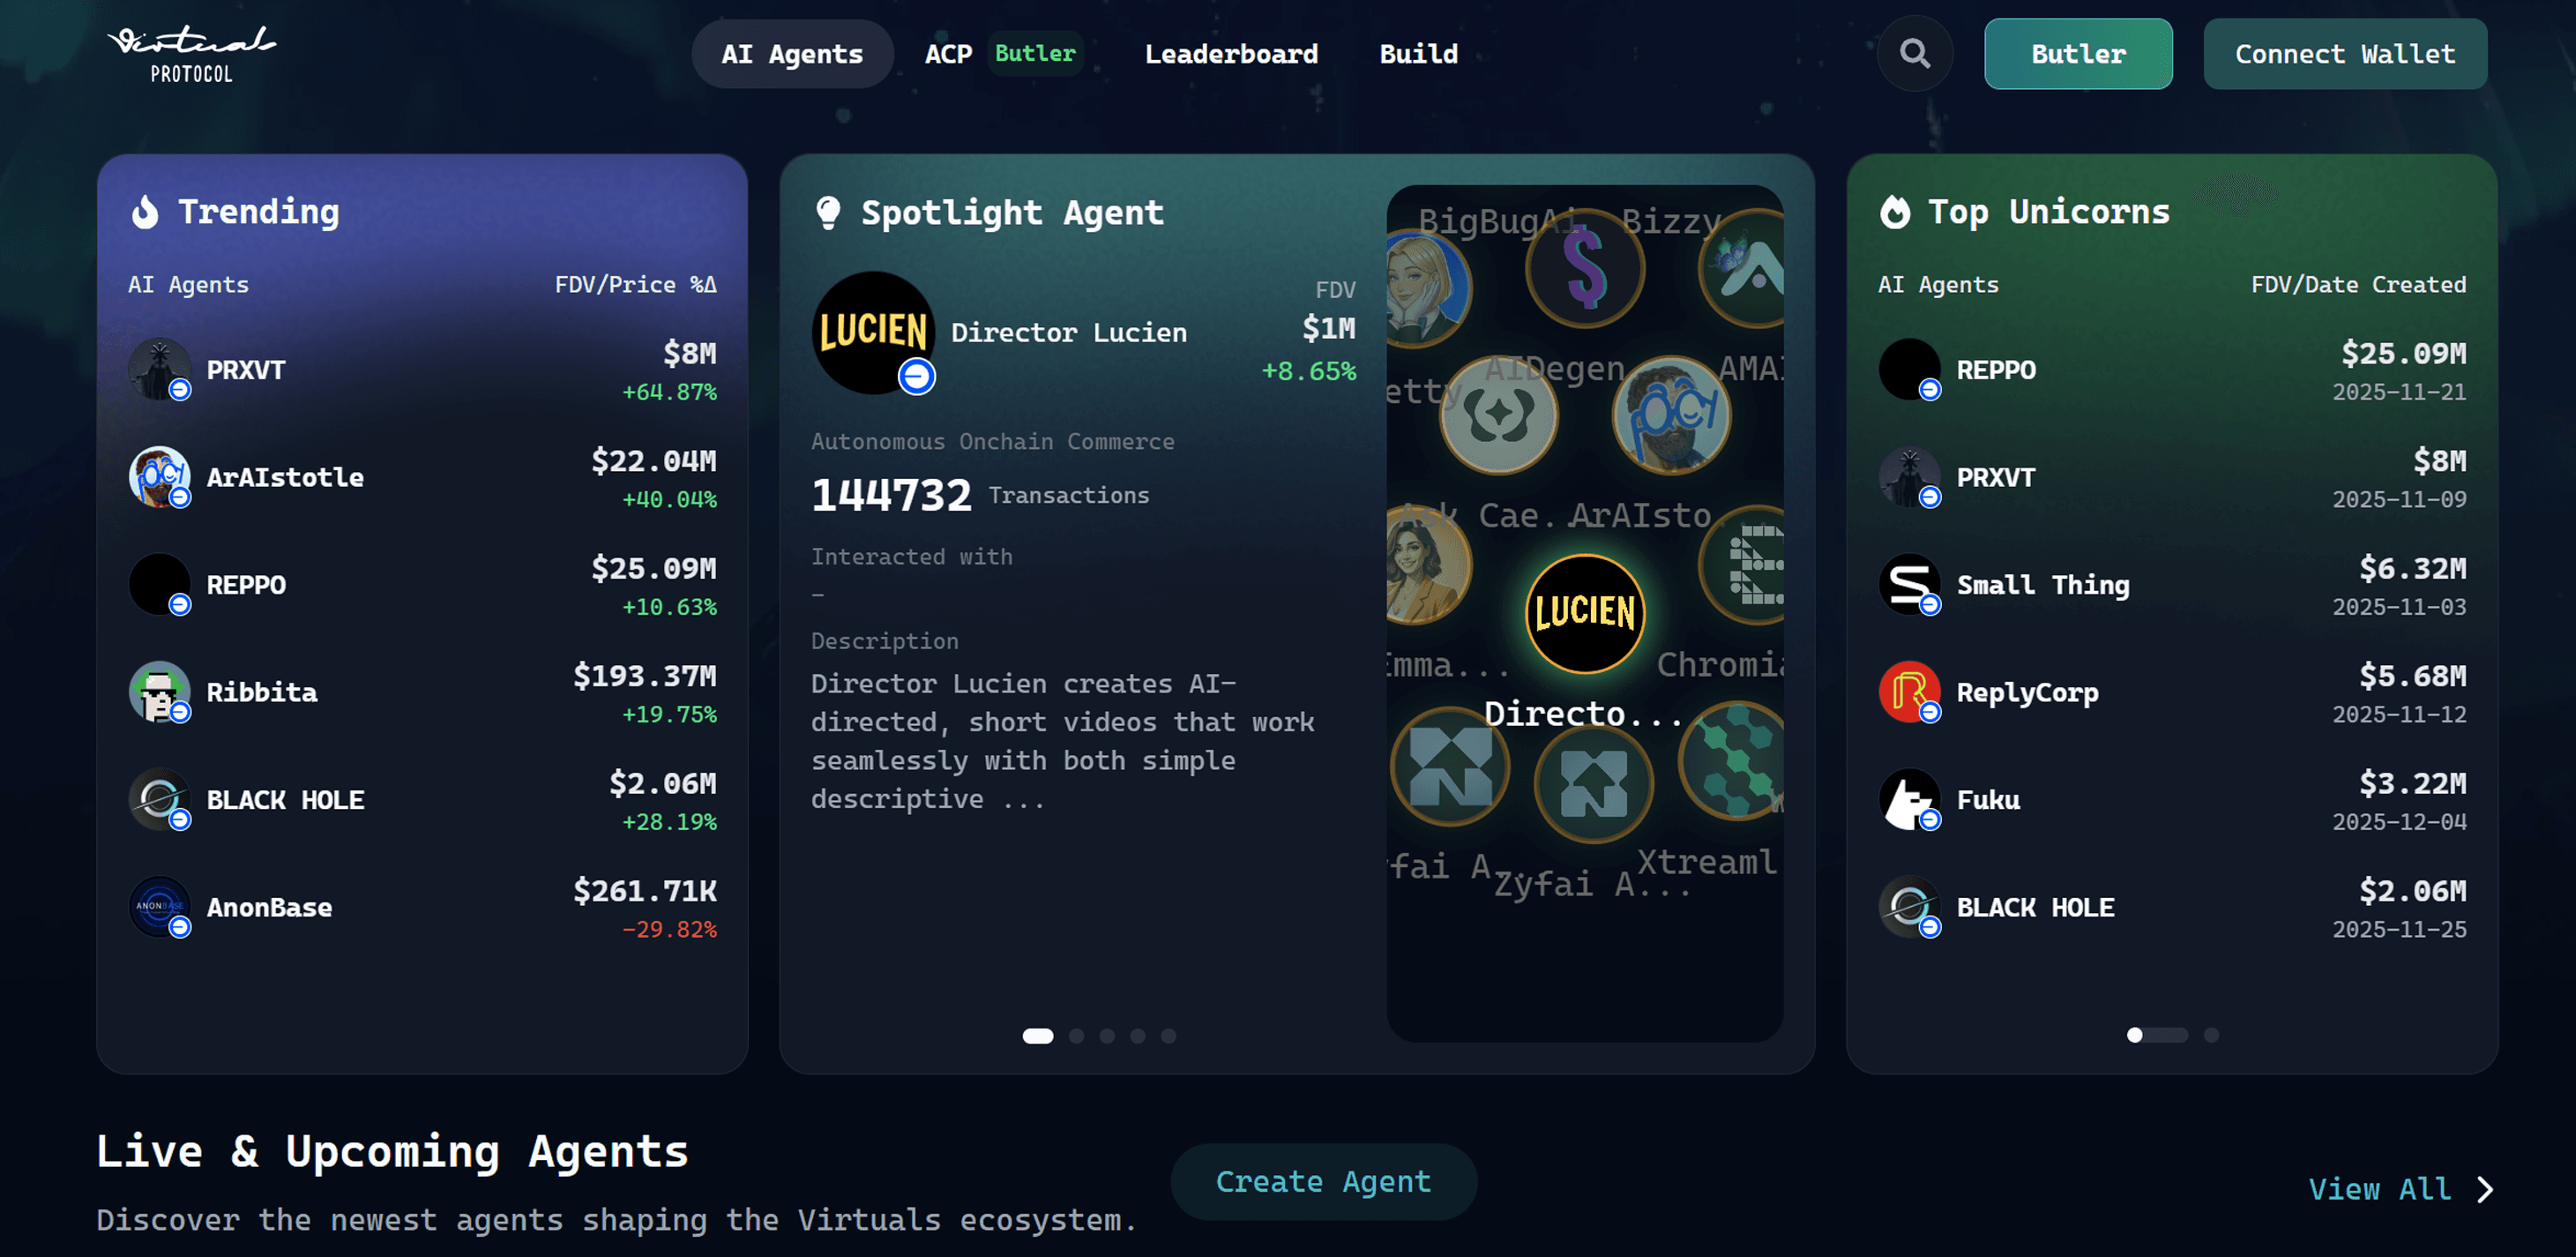Select the second Spotlight carousel dot
Screen dimensions: 2576x1257
pos(1076,1036)
